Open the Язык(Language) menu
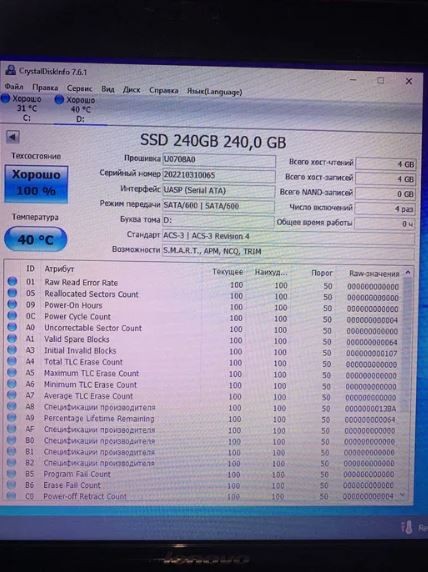 coord(215,92)
